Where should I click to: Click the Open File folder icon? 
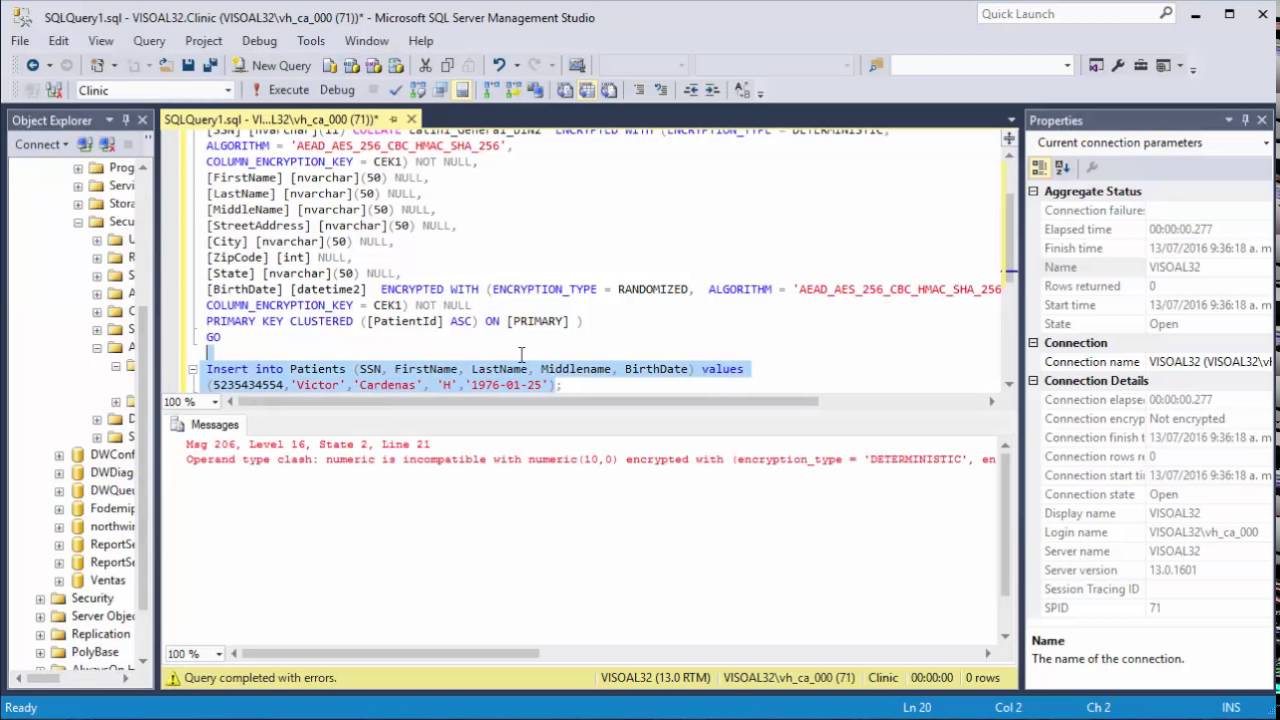(166, 65)
